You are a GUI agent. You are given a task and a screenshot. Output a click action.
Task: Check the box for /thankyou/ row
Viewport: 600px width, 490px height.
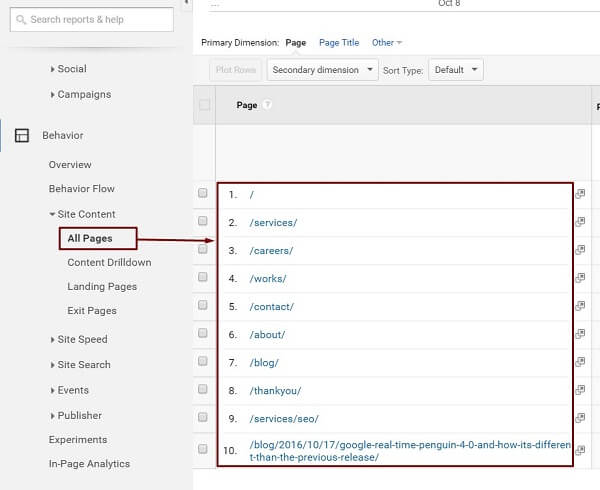pos(203,389)
